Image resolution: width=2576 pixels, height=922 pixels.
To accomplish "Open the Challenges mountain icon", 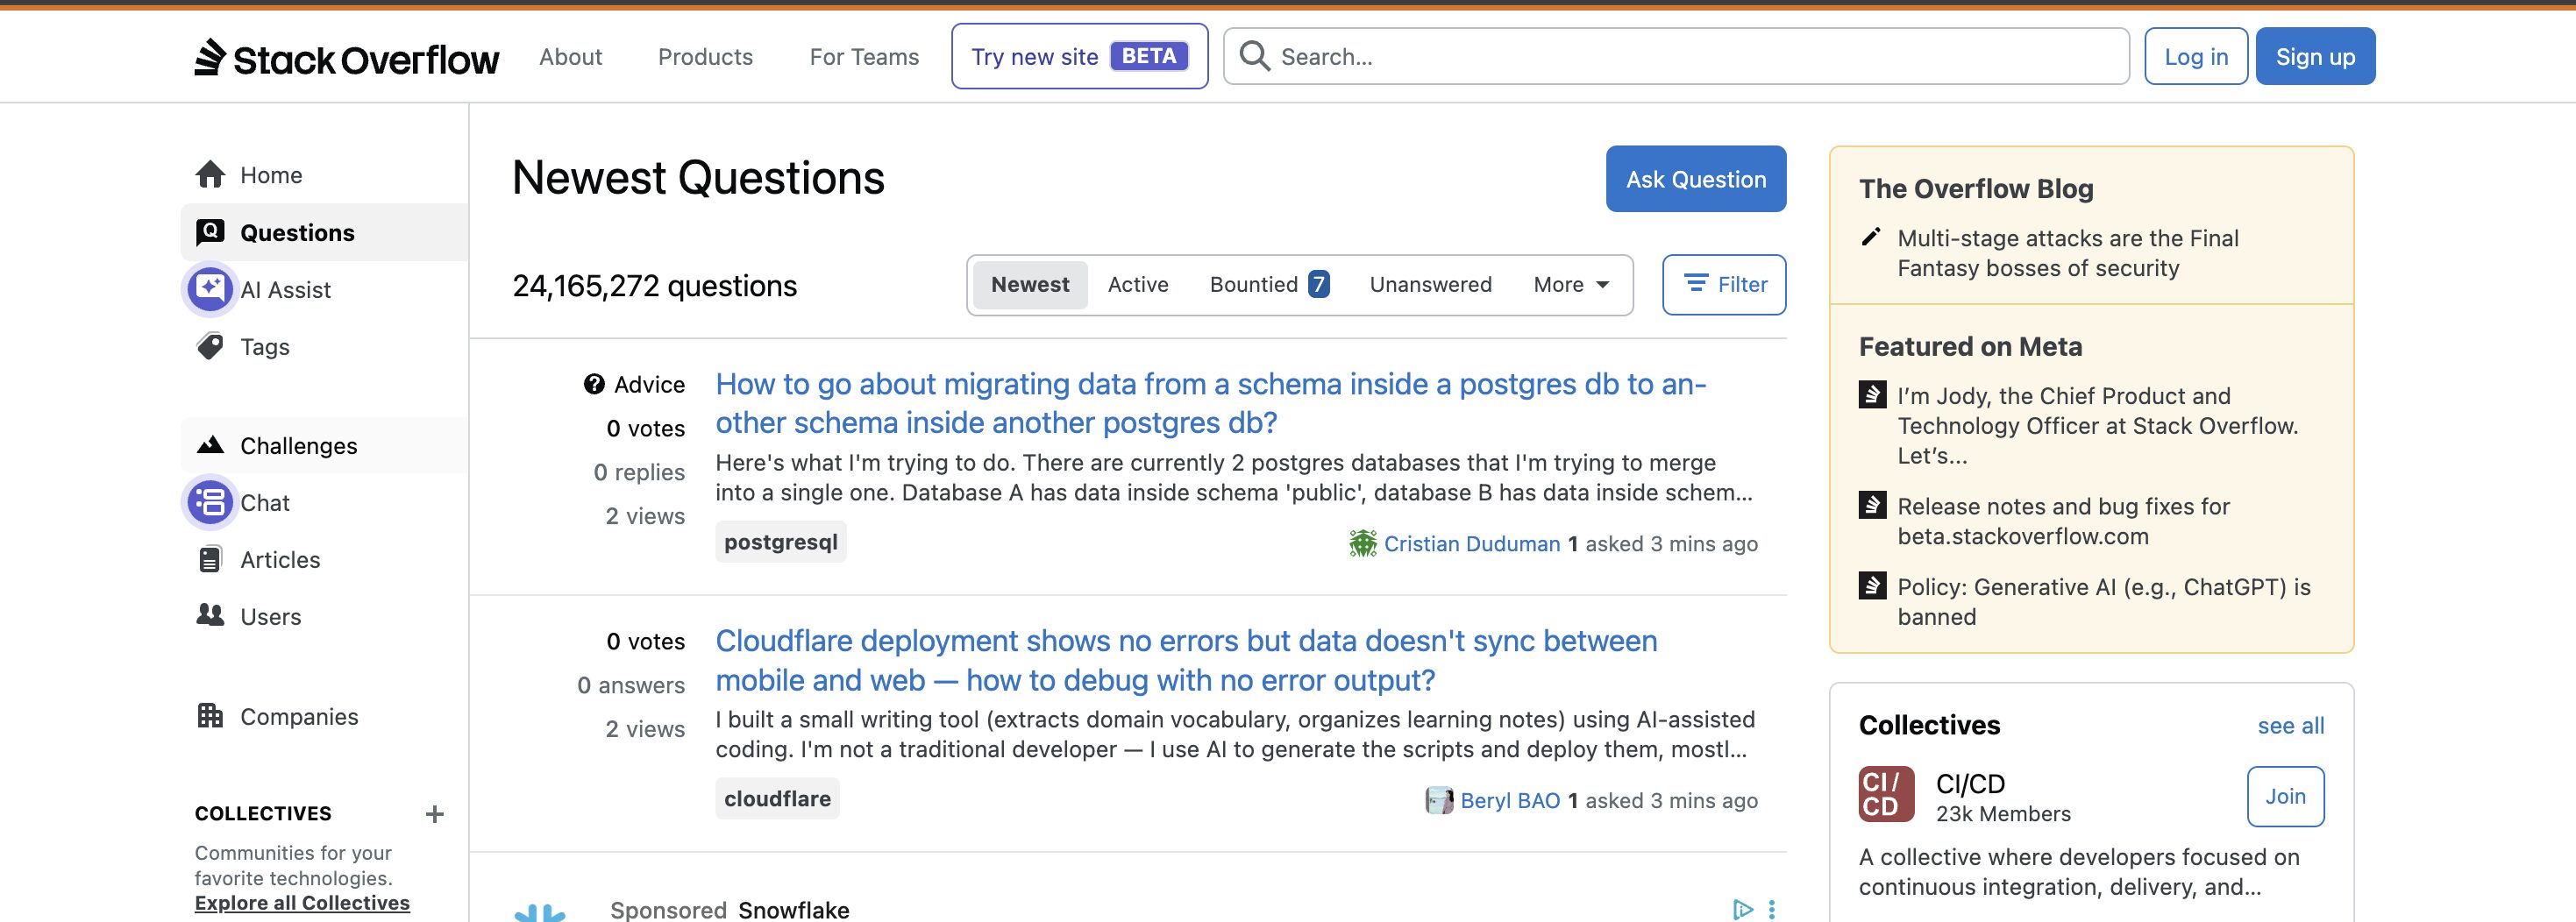I will pyautogui.click(x=210, y=445).
